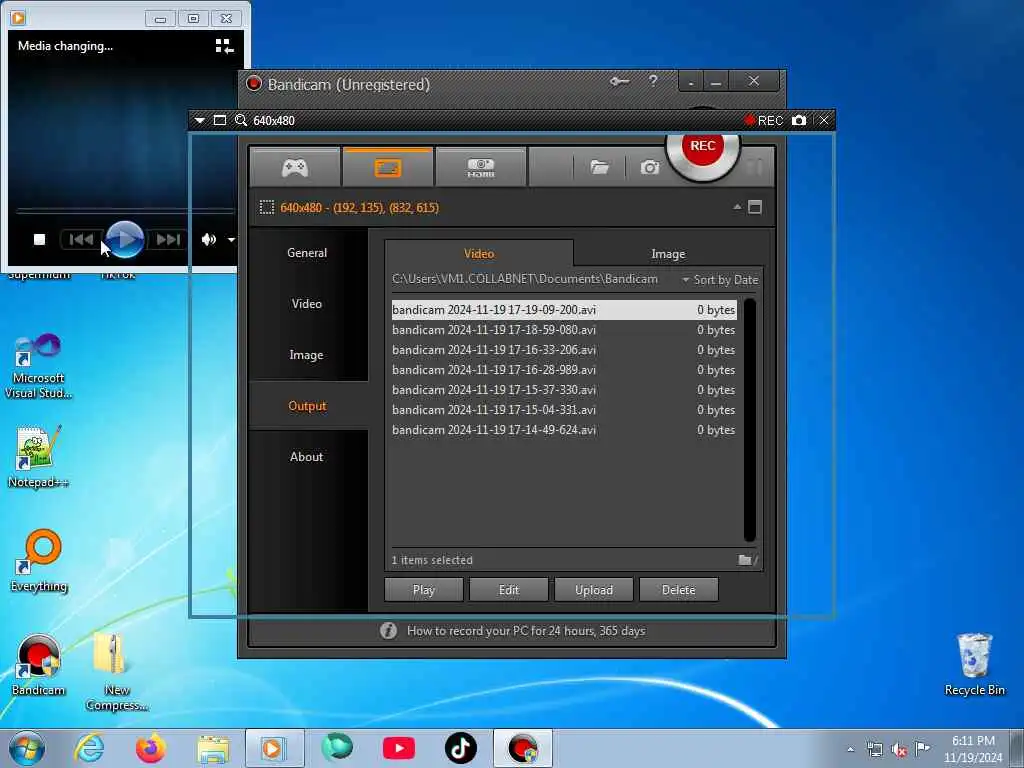Open Notepad++ desktop shortcut

pyautogui.click(x=39, y=457)
